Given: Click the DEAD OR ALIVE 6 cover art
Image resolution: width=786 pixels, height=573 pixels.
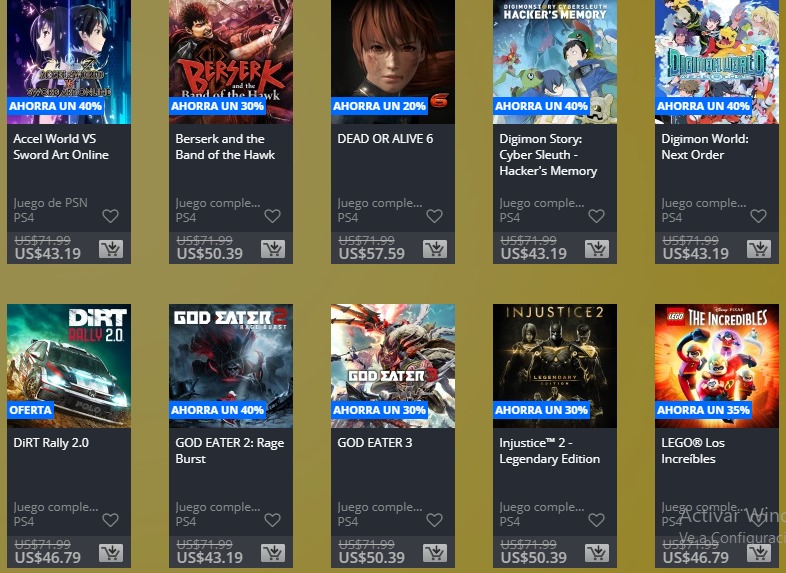Looking at the screenshot, I should pos(392,62).
